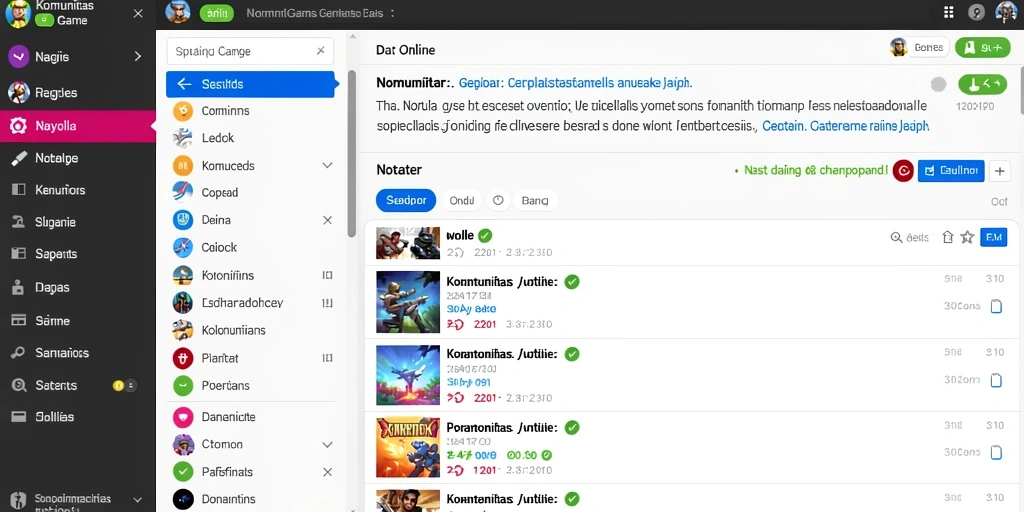This screenshot has height=512, width=1024.
Task: Click the clock icon tab
Action: click(x=498, y=200)
